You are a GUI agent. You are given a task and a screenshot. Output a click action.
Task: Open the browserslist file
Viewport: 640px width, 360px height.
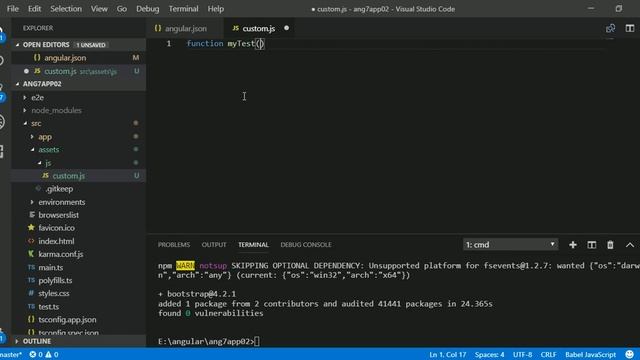[x=78, y=215]
